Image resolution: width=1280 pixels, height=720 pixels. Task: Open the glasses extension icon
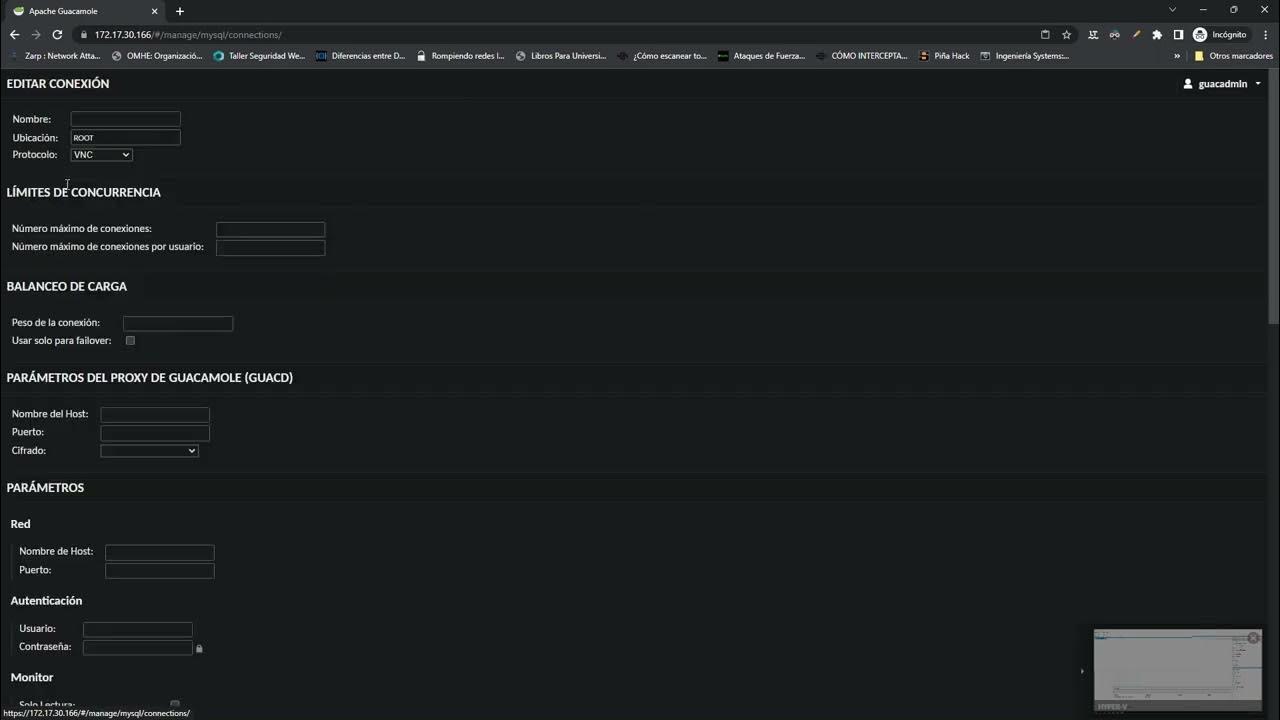1114,34
